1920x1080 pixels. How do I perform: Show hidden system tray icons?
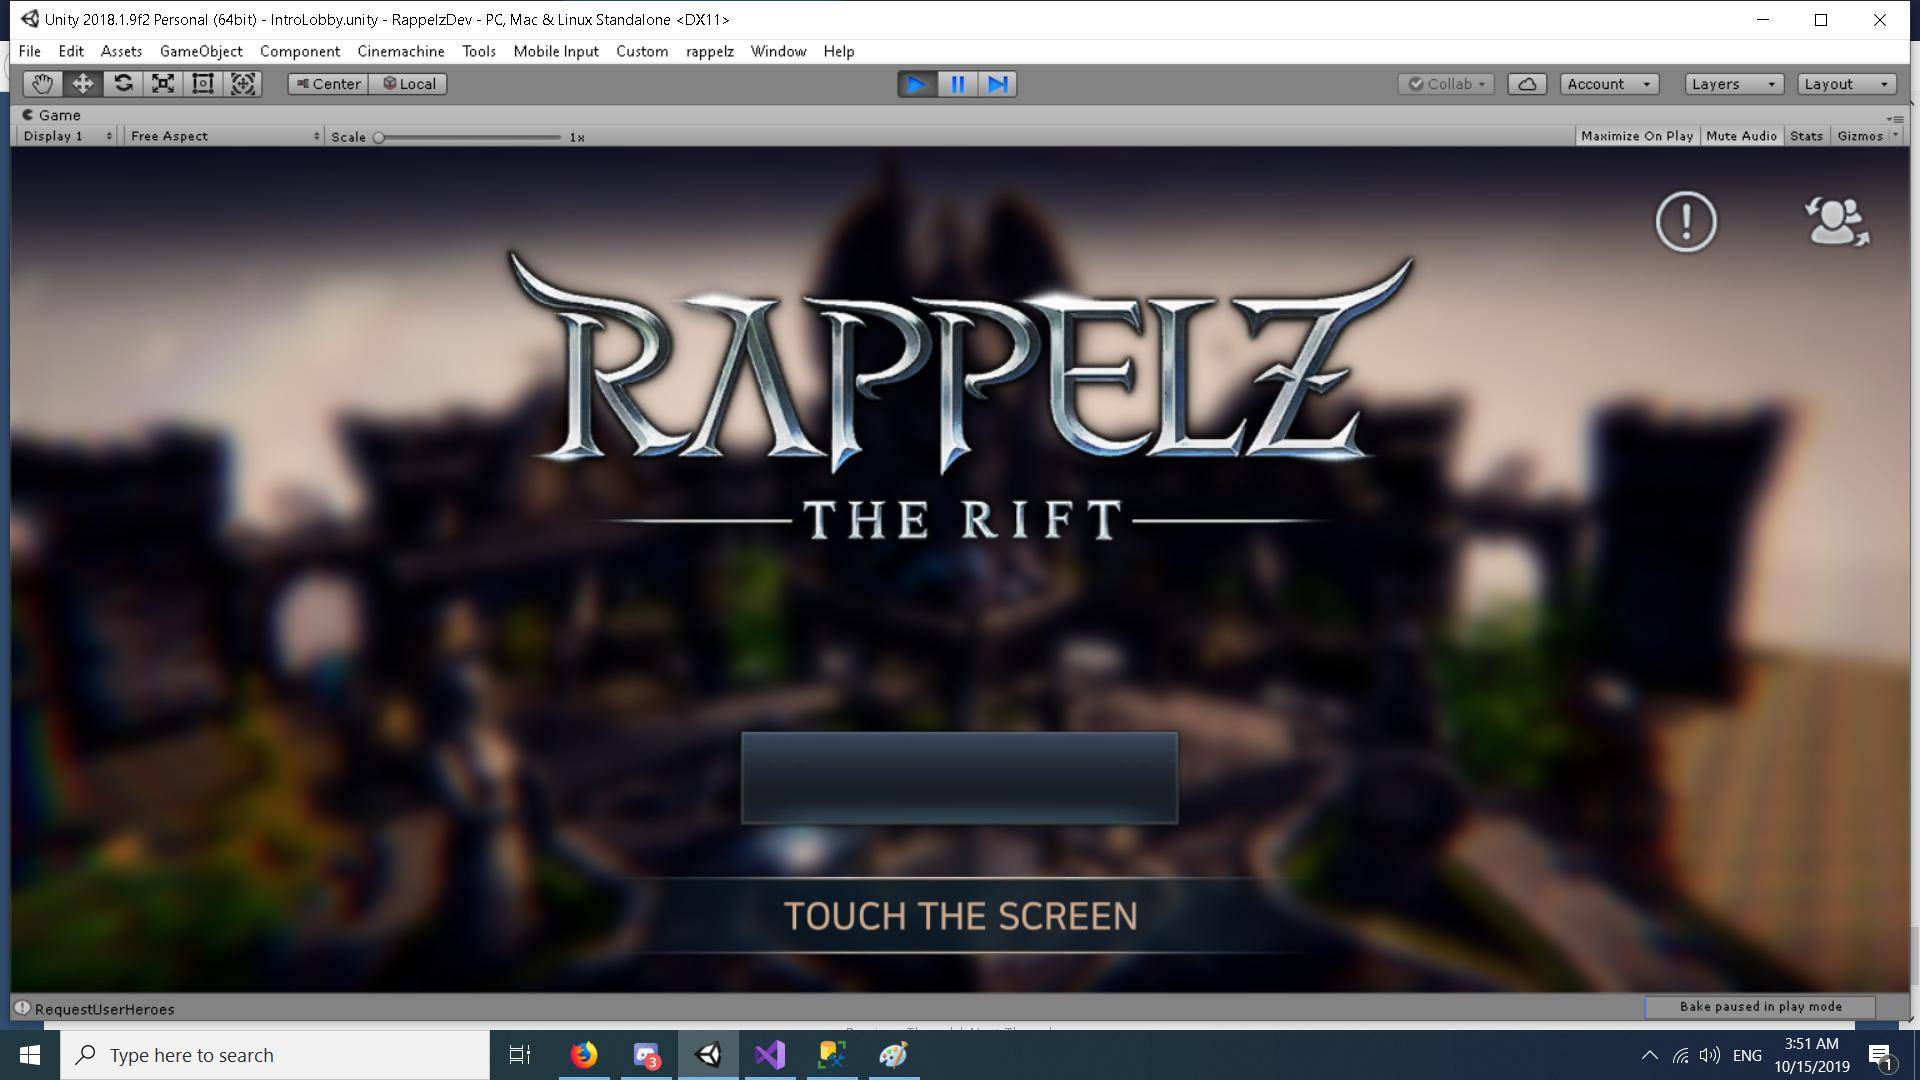coord(1650,1055)
